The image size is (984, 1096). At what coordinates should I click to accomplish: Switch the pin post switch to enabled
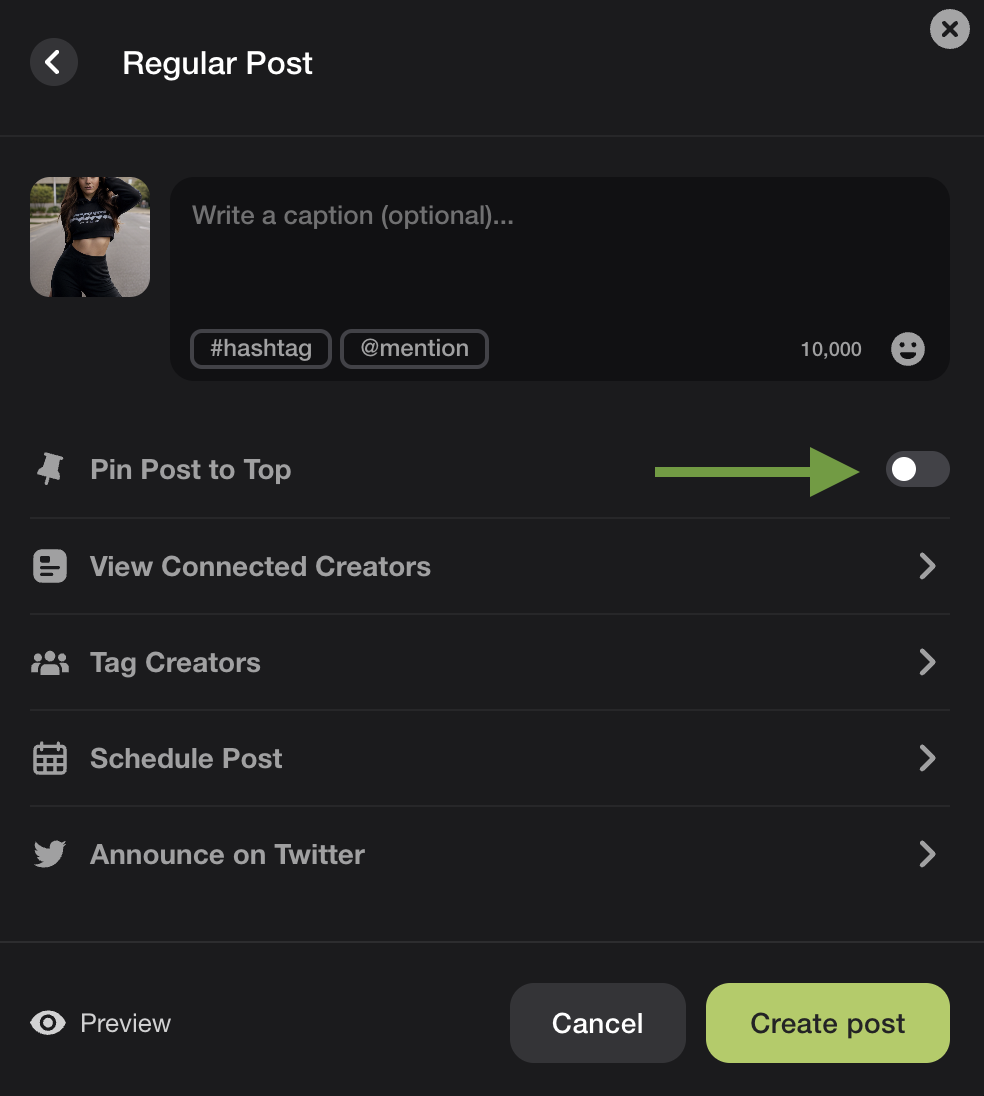click(917, 469)
